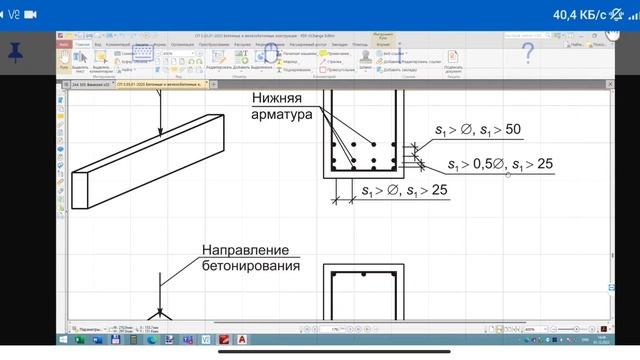This screenshot has height=360, width=640.
Task: Click the Search button at top right
Action: click(597, 44)
